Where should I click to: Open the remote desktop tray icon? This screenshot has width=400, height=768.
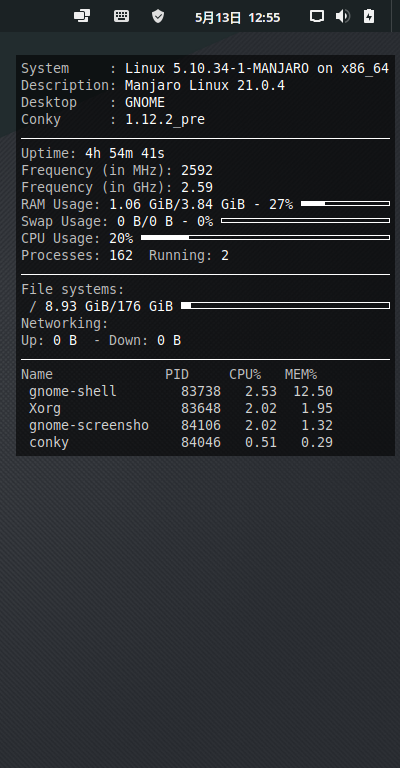point(82,16)
